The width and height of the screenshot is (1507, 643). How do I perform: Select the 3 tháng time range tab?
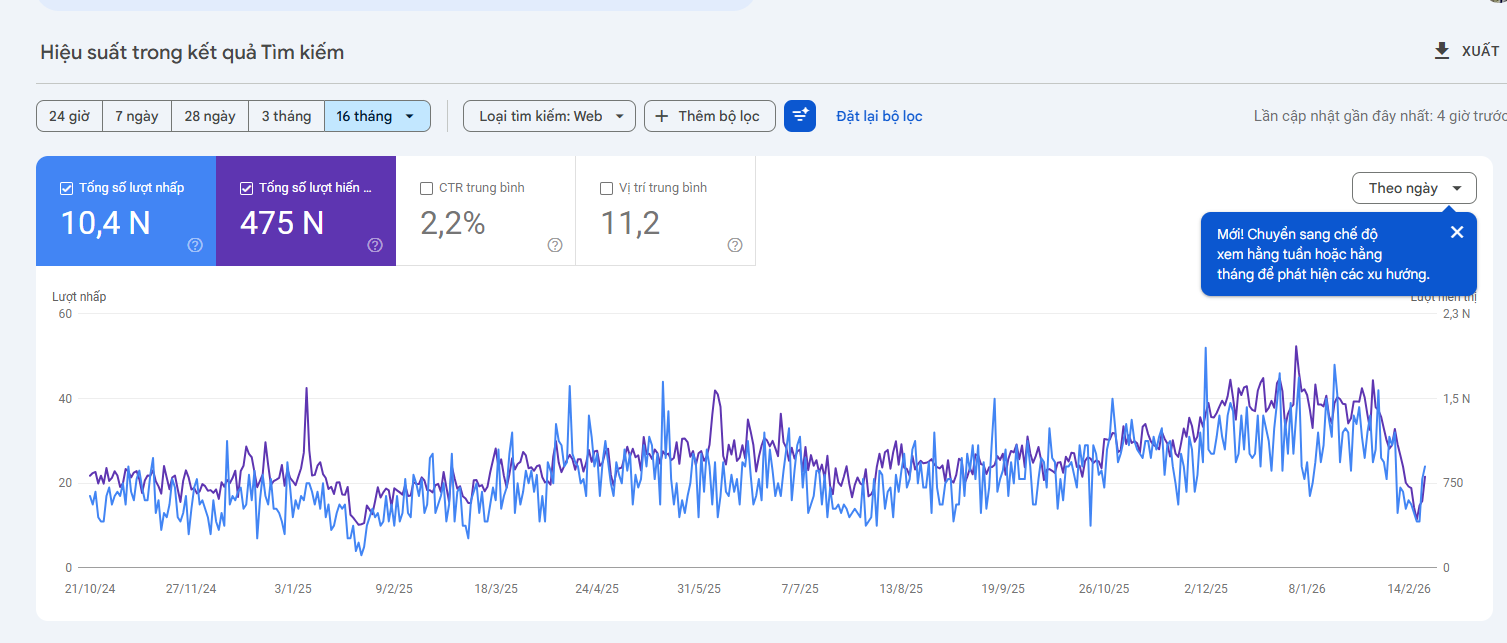[x=286, y=116]
